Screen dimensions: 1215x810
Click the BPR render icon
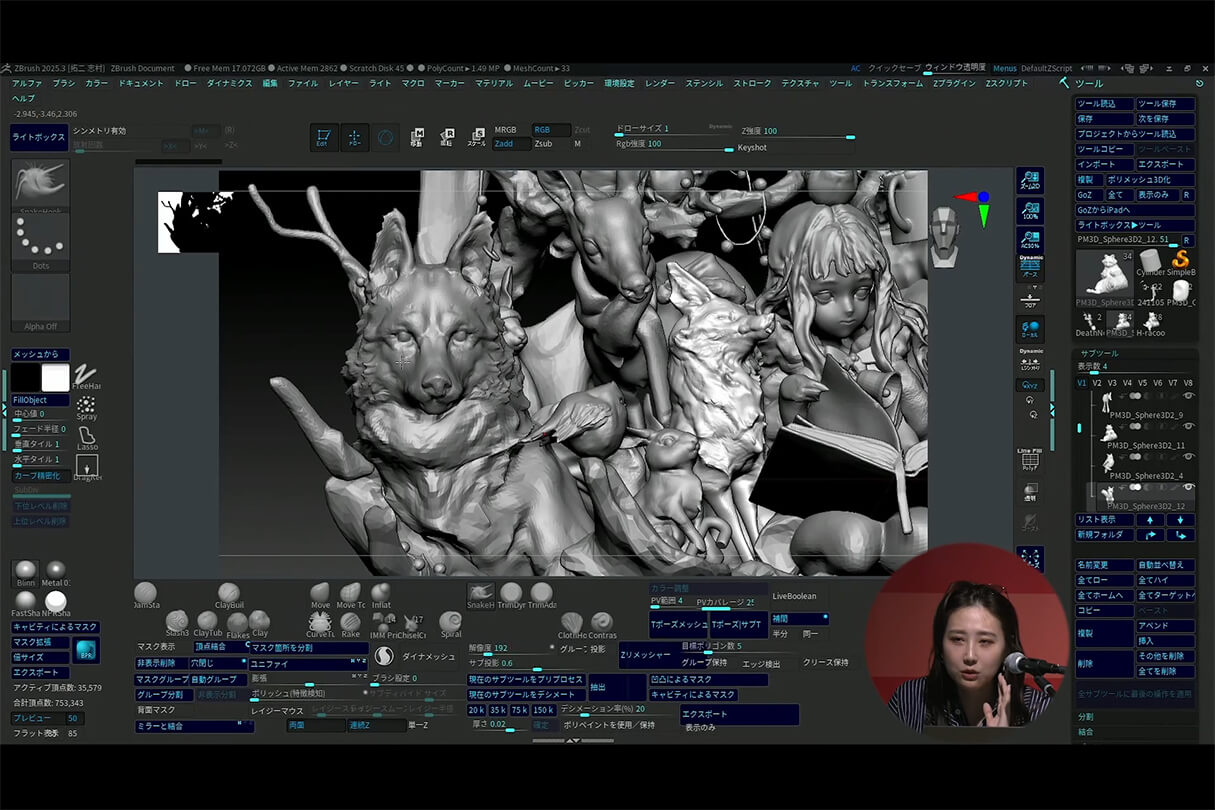86,650
